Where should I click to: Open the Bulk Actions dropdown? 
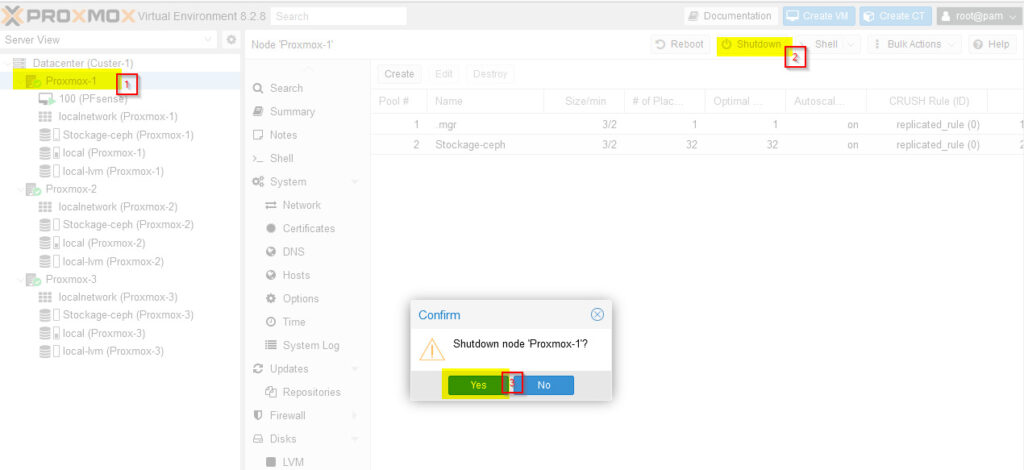point(914,44)
